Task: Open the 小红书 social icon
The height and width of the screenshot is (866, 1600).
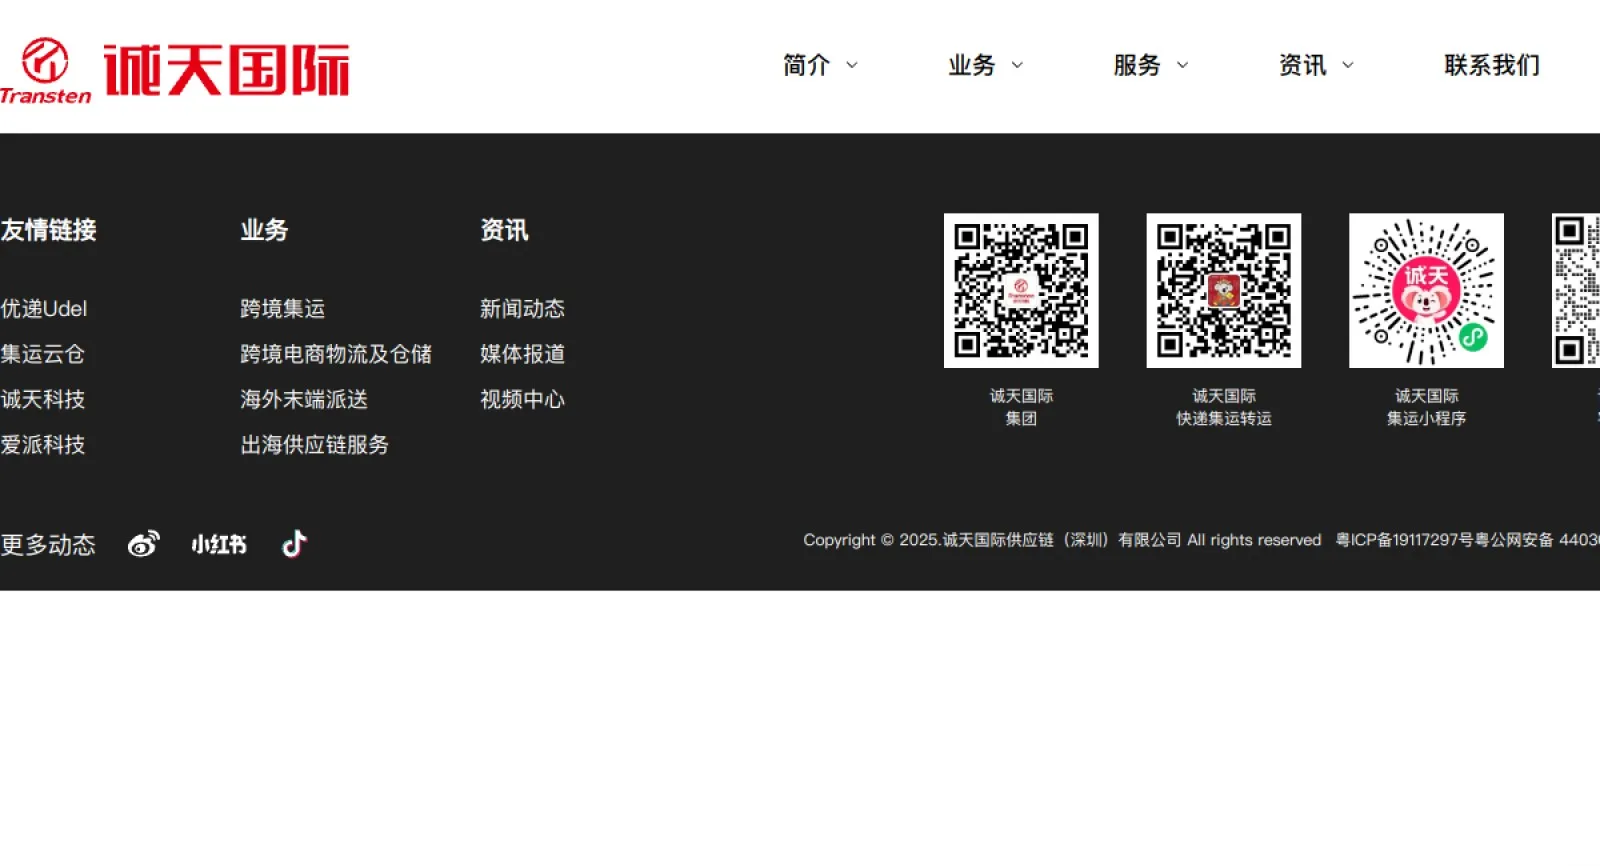Action: [x=219, y=544]
